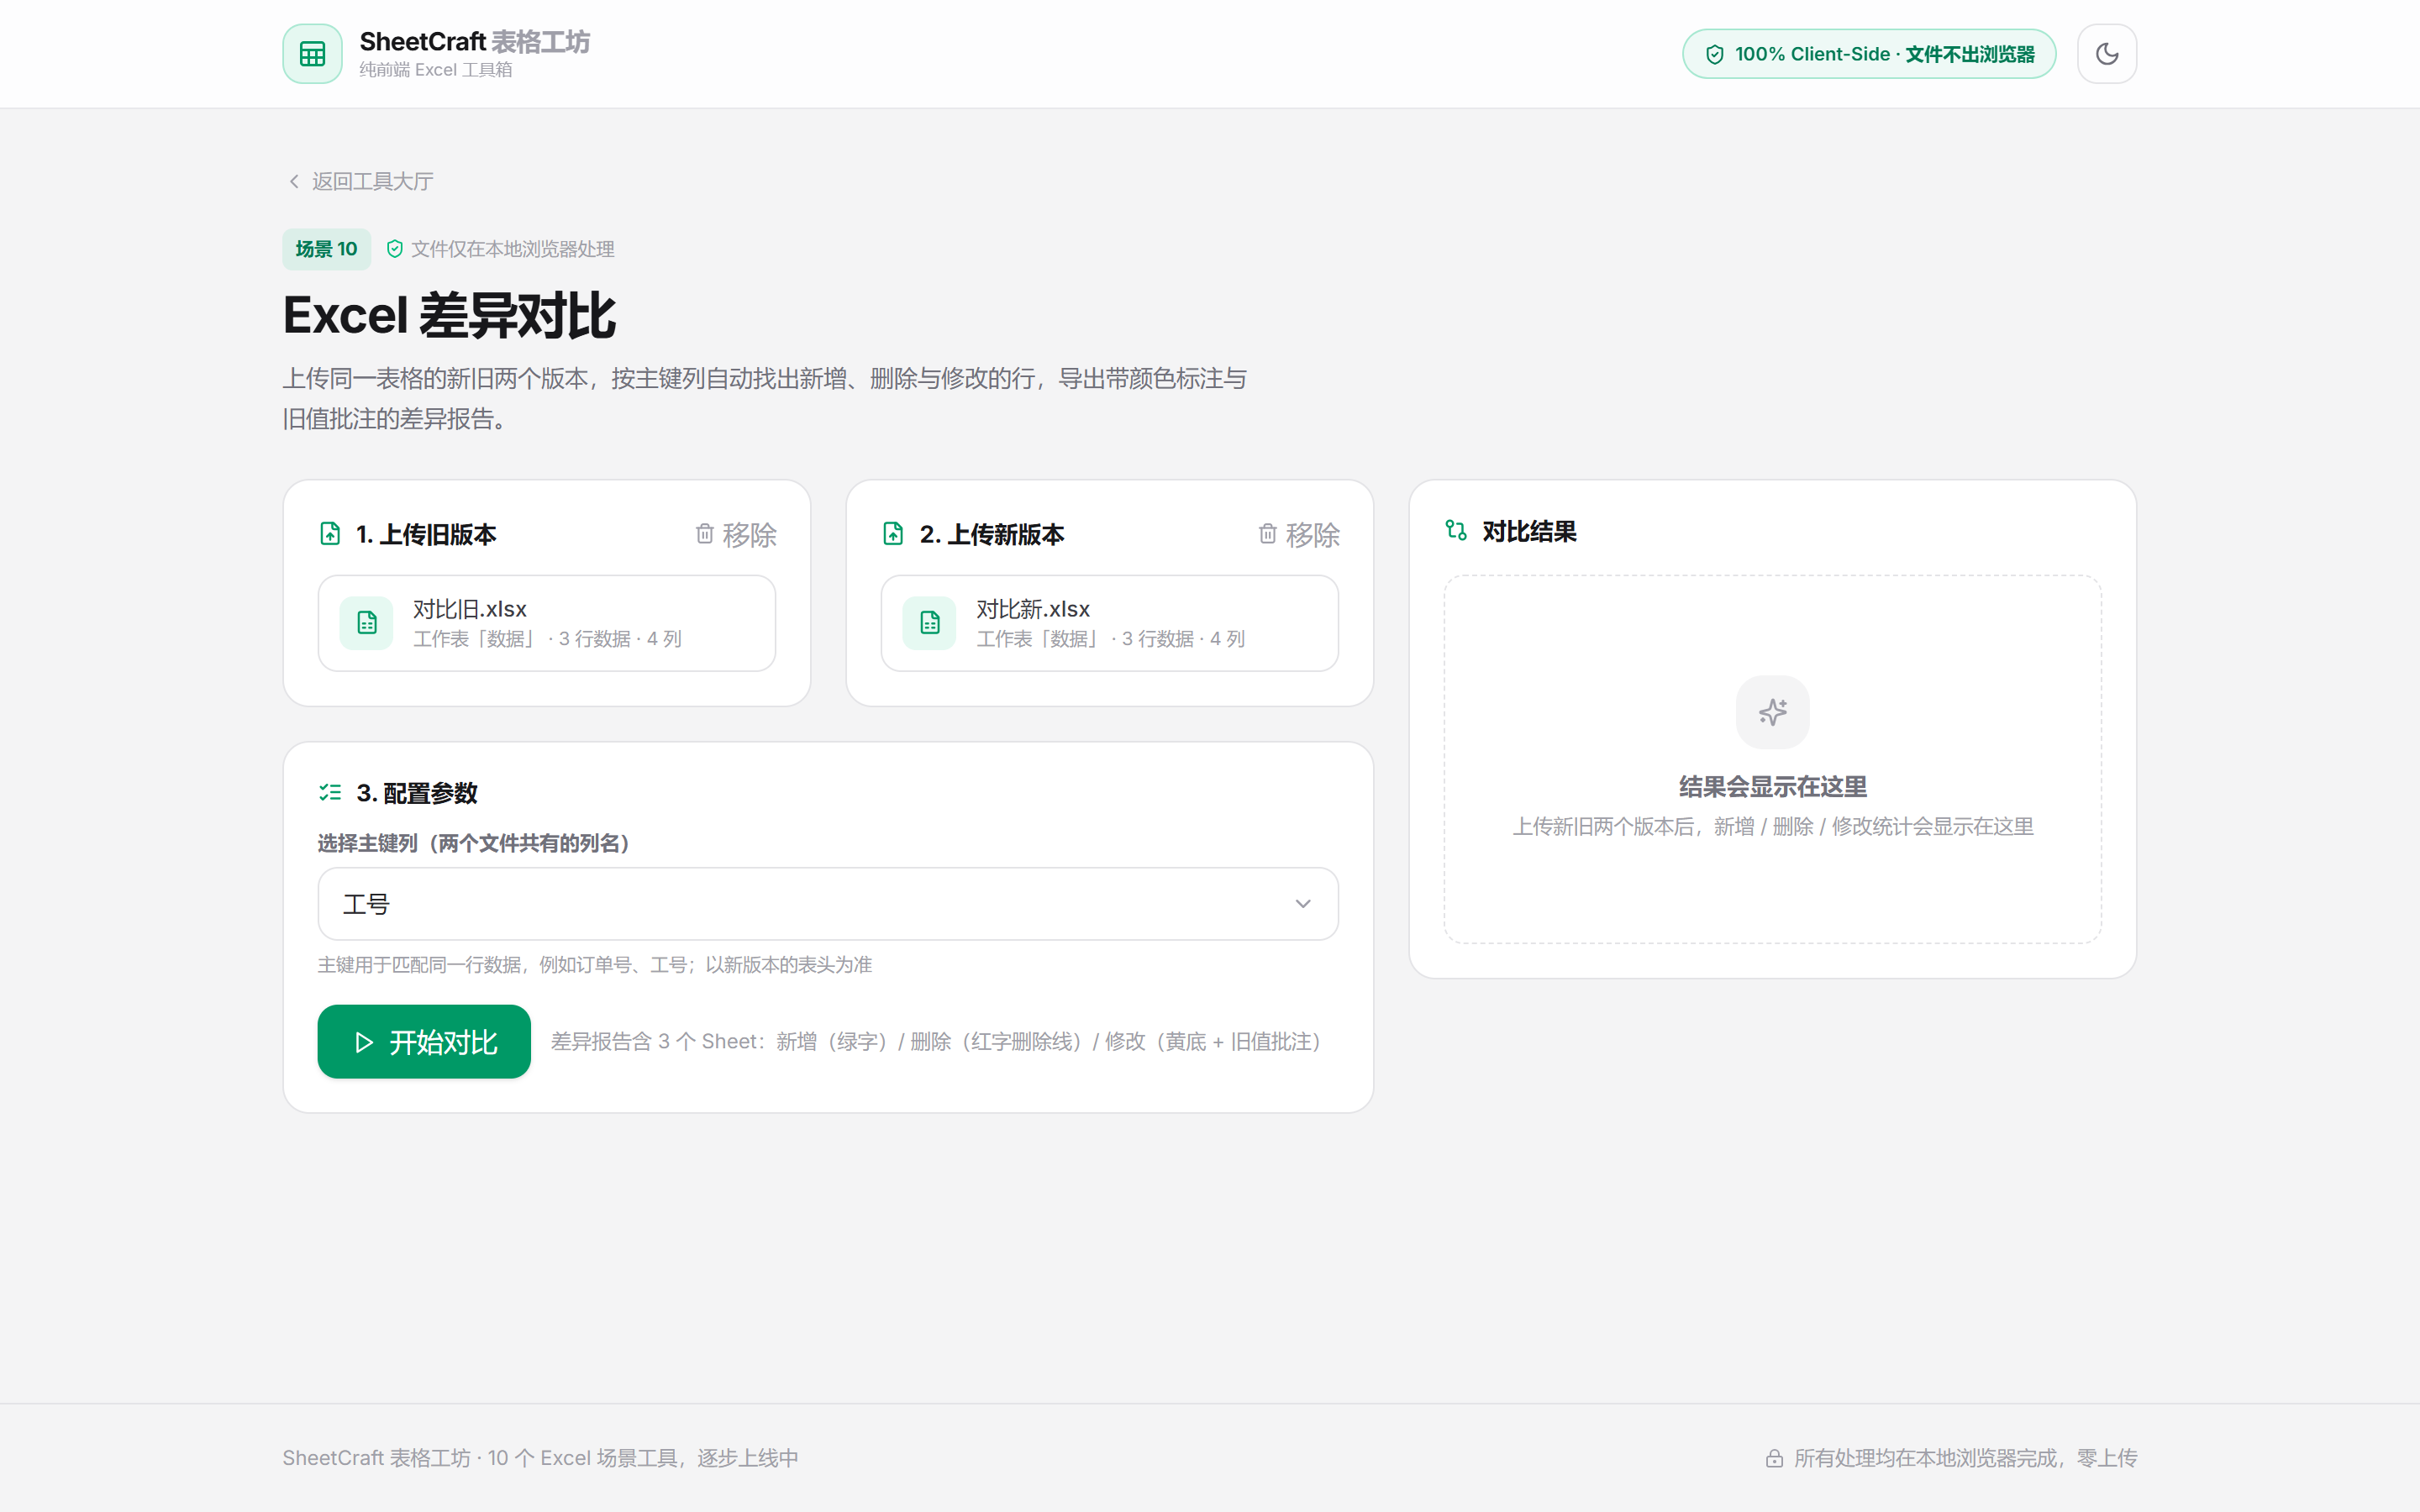Open the 工号 primary key dropdown
Viewport: 2420px width, 1512px height.
(828, 904)
